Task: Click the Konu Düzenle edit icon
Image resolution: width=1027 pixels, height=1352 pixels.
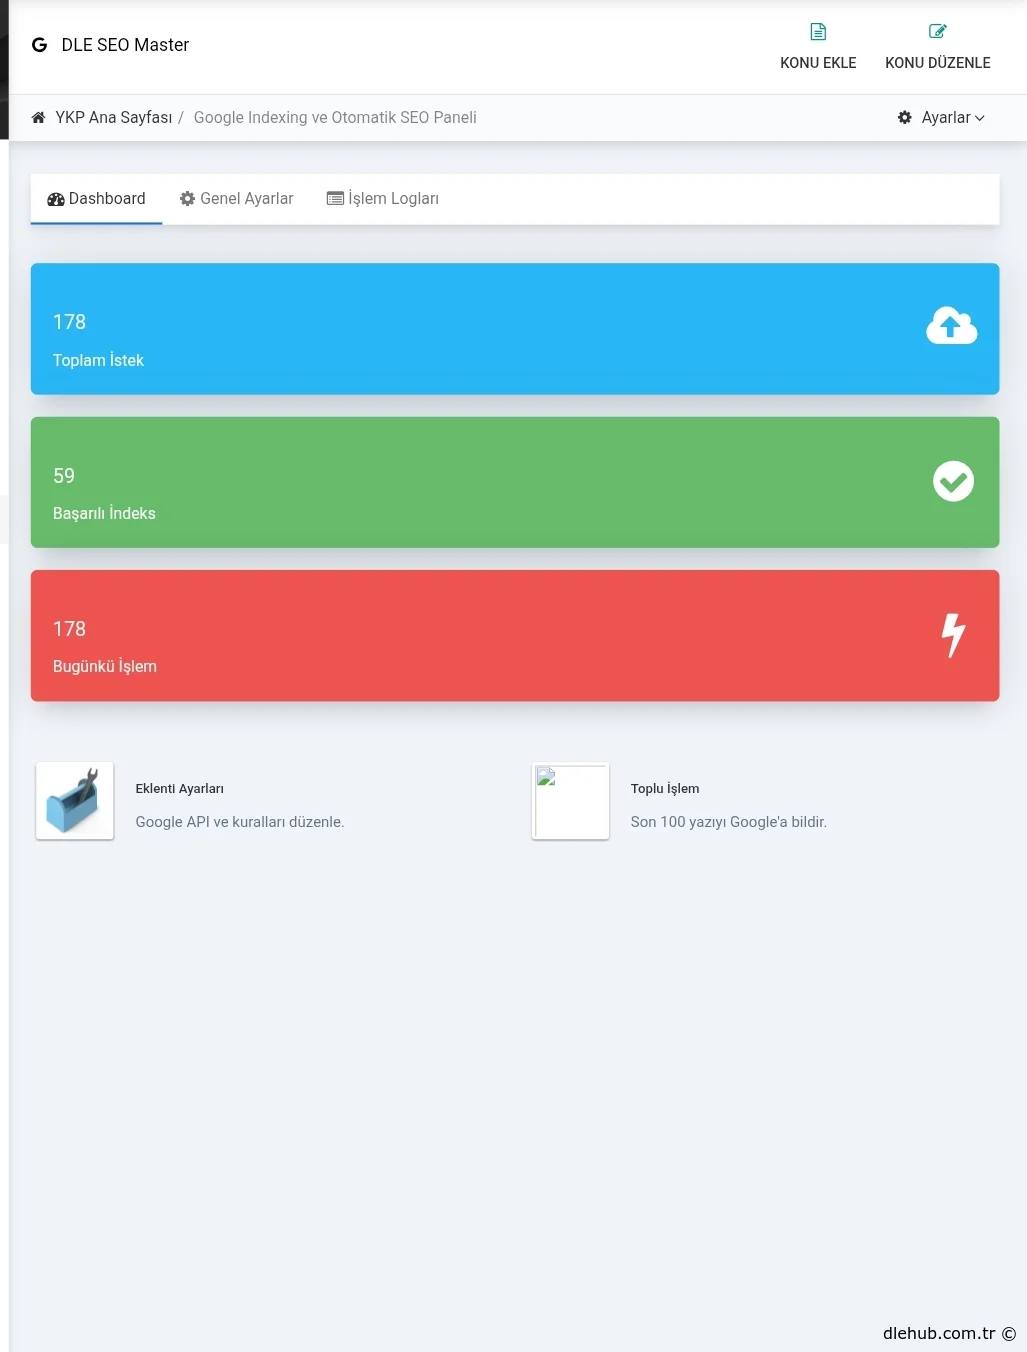Action: (937, 32)
